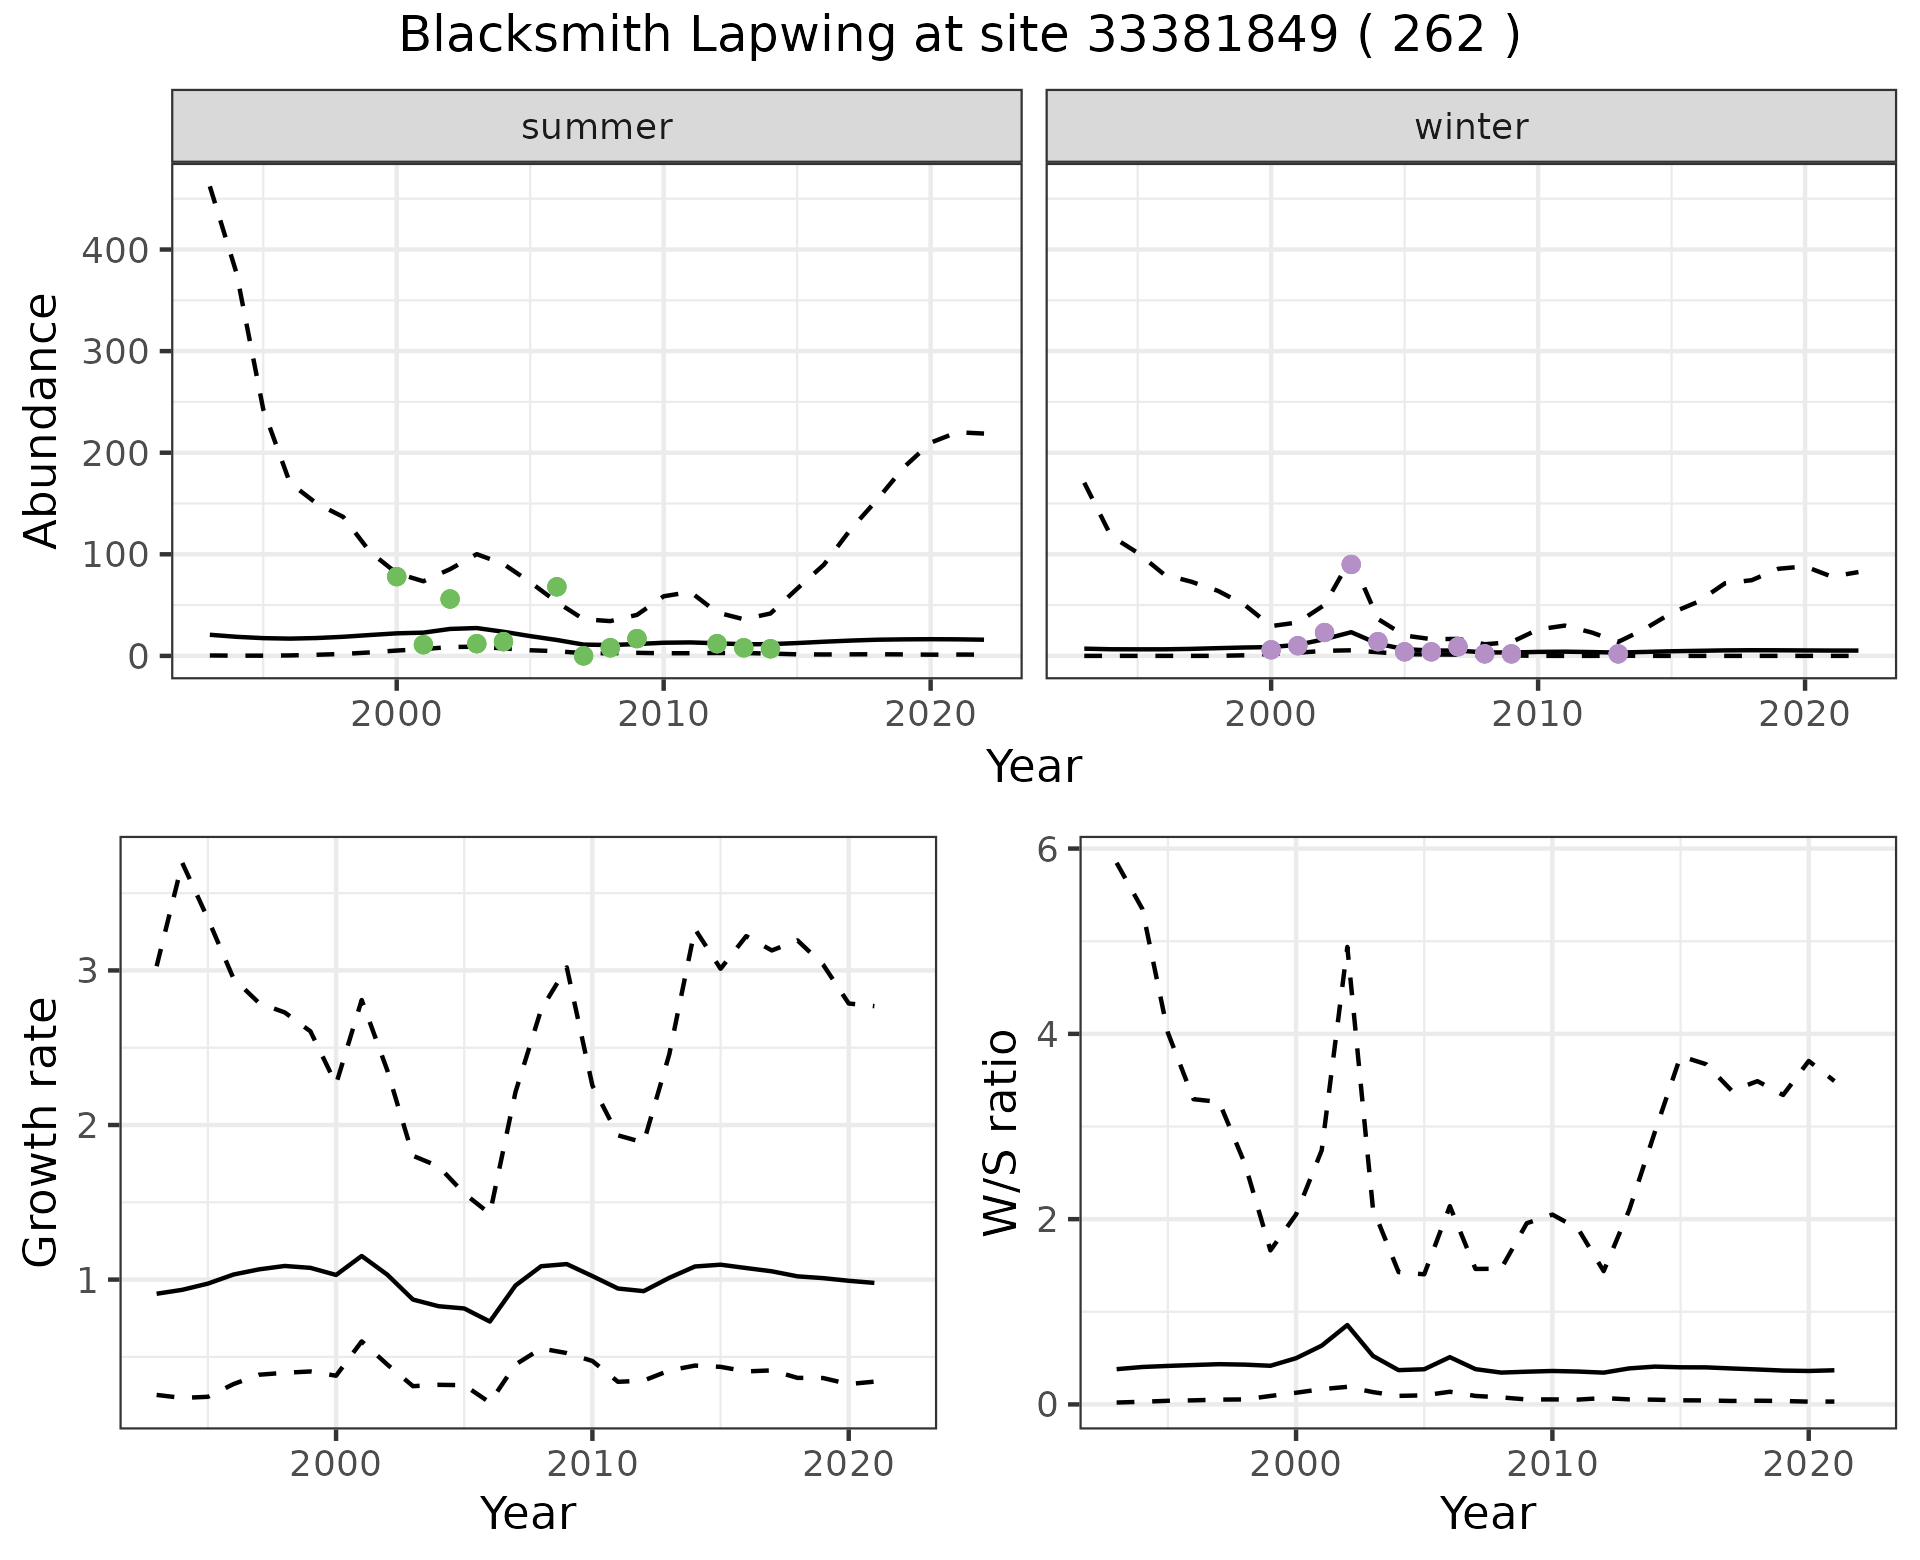This screenshot has width=1920, height=1560.
Task: Click the 2010 tick under summer panel
Action: 663,715
